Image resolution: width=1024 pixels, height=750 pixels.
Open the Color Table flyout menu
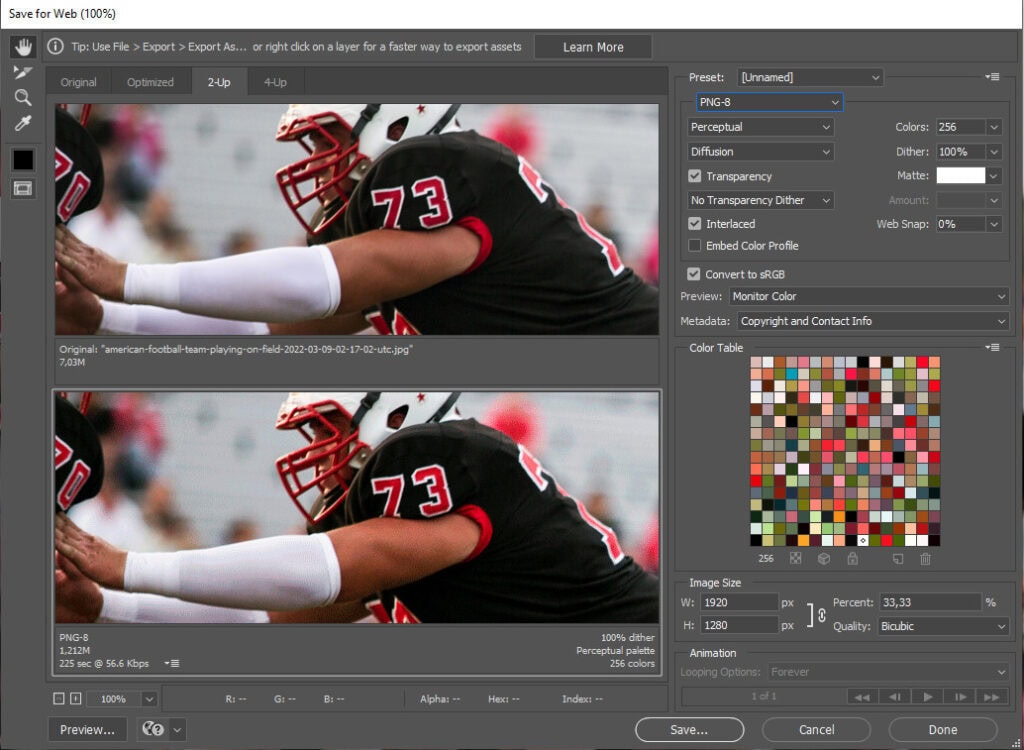tap(992, 347)
